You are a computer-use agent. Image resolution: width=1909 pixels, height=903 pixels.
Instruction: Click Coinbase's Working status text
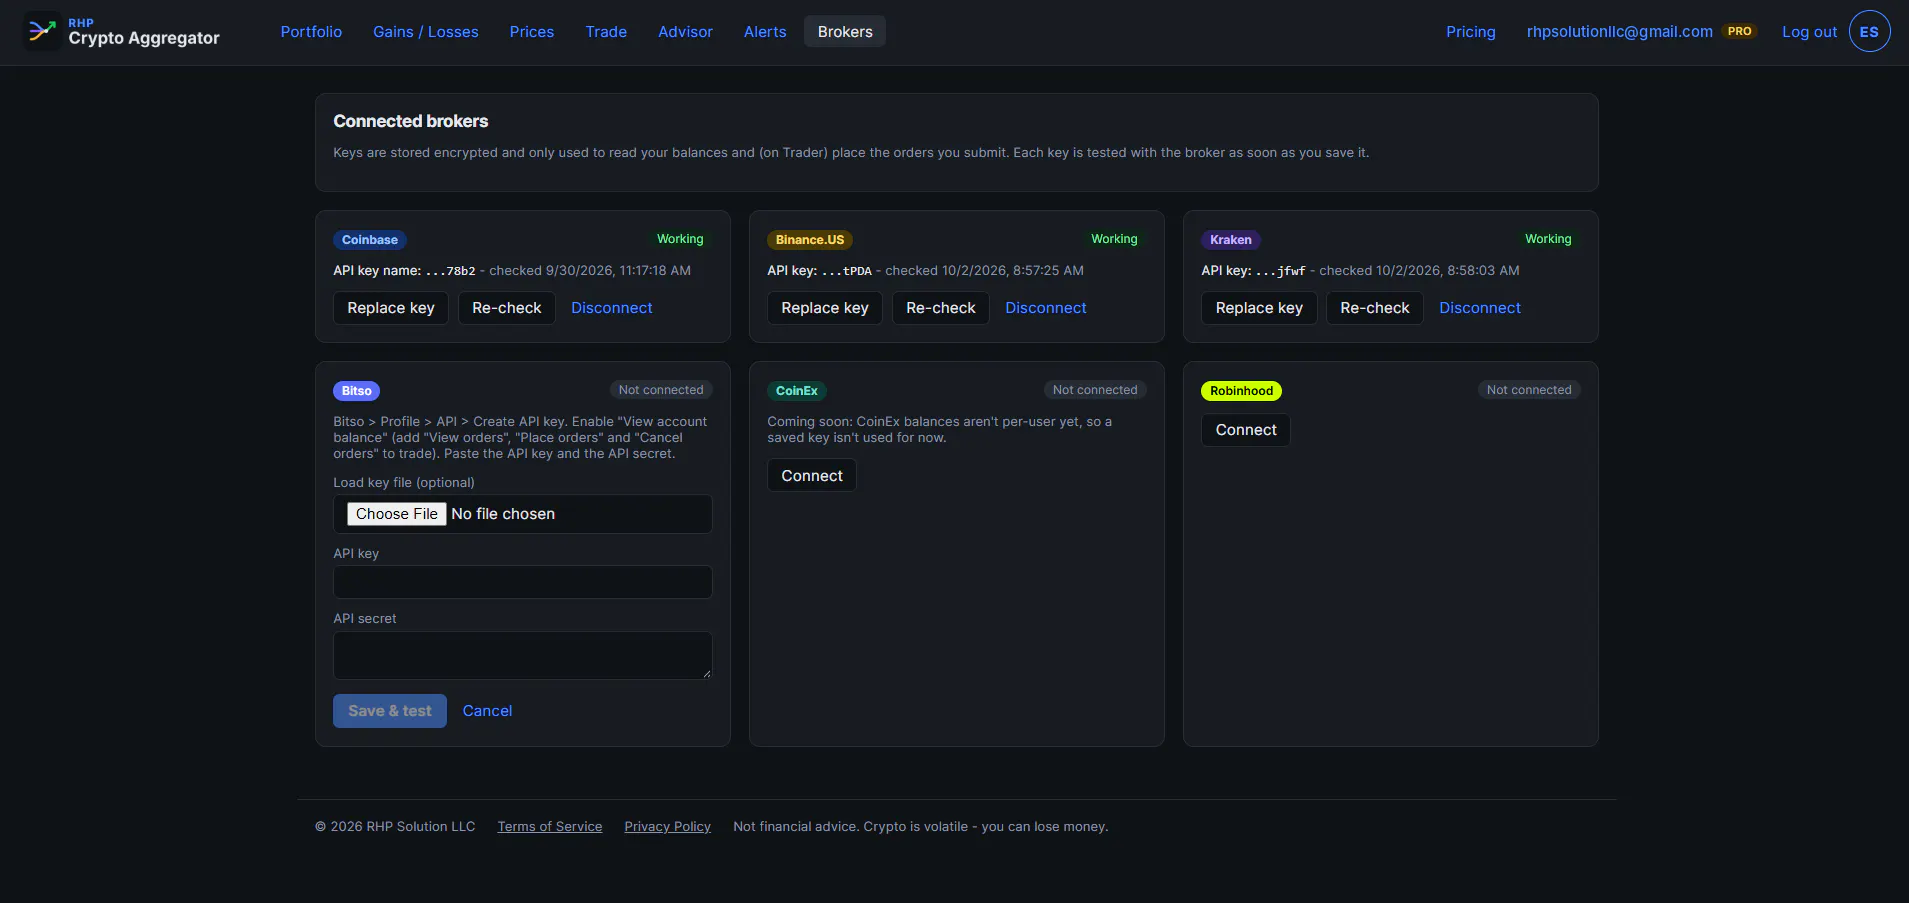click(x=680, y=239)
